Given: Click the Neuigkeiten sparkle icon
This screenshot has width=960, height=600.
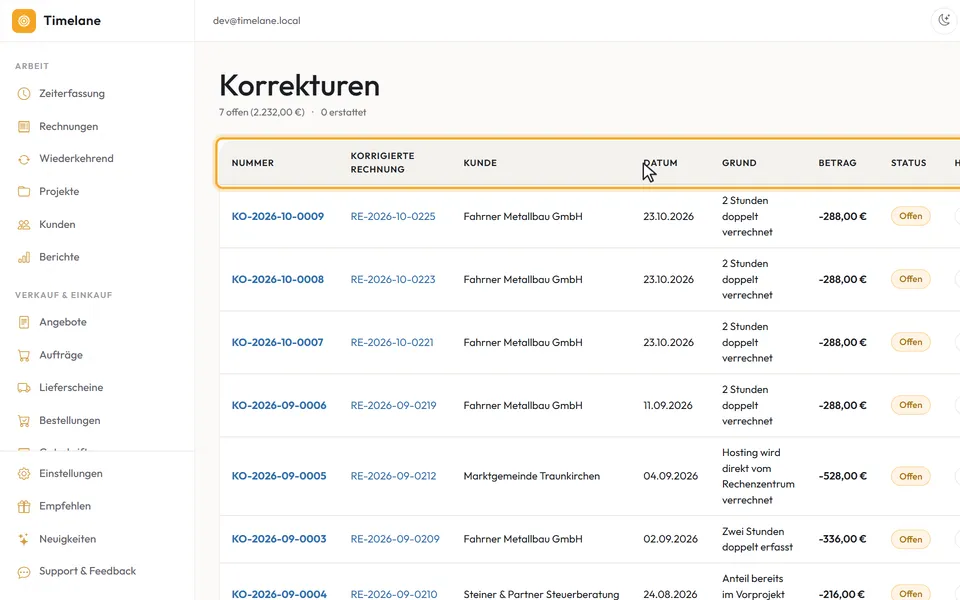Looking at the screenshot, I should coord(24,539).
